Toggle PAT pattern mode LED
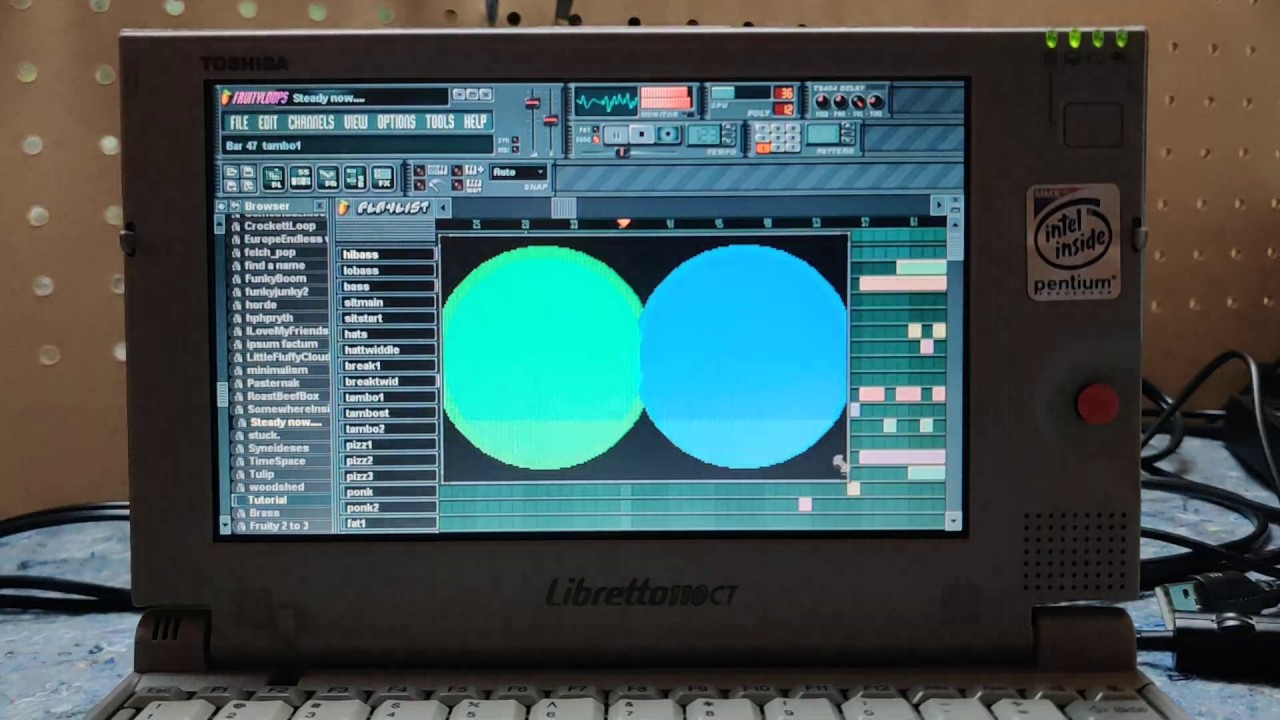 pyautogui.click(x=596, y=129)
